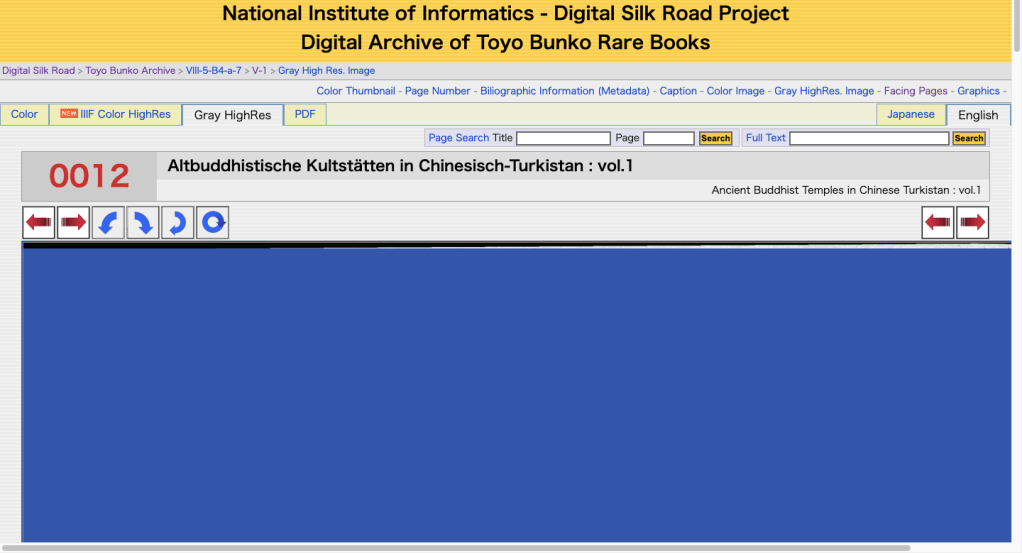The height and width of the screenshot is (553, 1022).
Task: Go to next page using arrow beside rotate icons
Action: [x=73, y=222]
